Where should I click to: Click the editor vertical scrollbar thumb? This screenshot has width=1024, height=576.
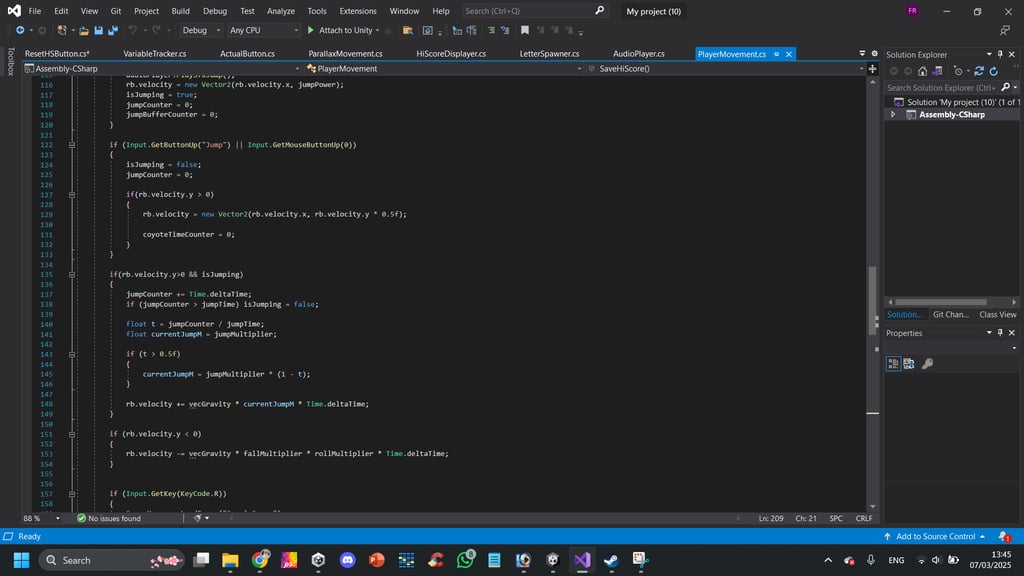[872, 300]
